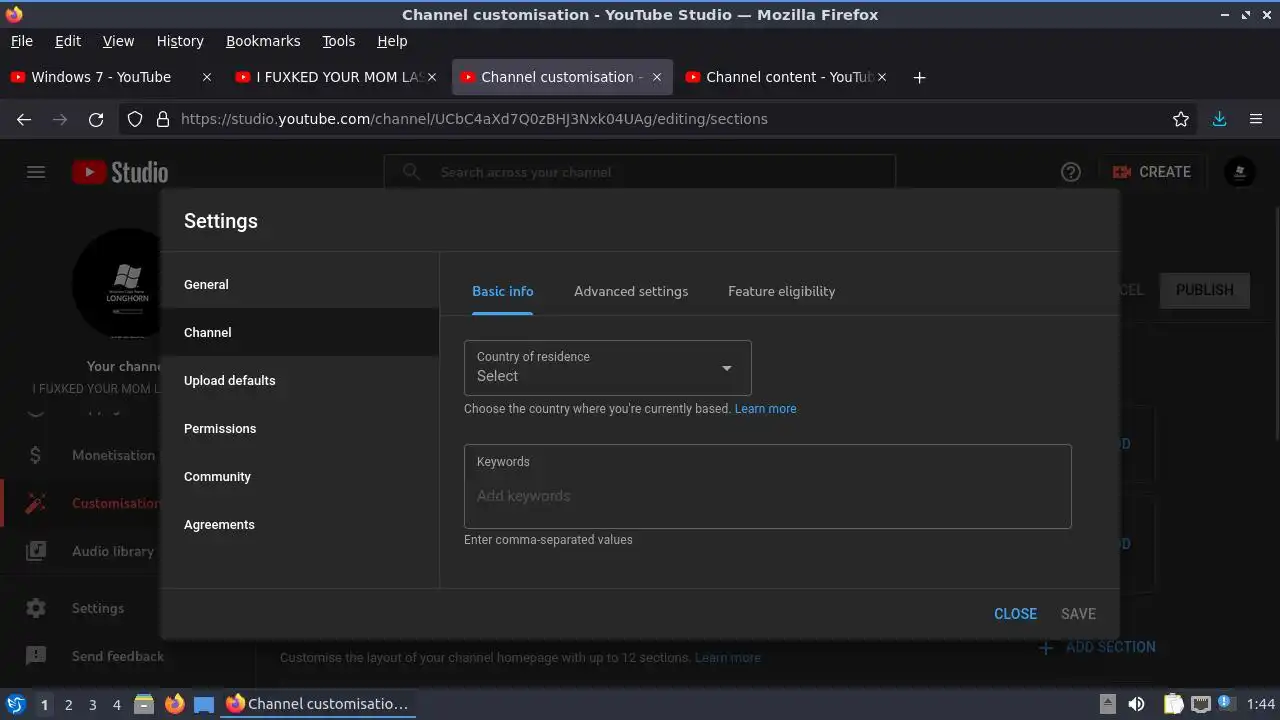This screenshot has height=720, width=1280.
Task: Close the Windows 7 - YouTube tab
Action: coord(207,77)
